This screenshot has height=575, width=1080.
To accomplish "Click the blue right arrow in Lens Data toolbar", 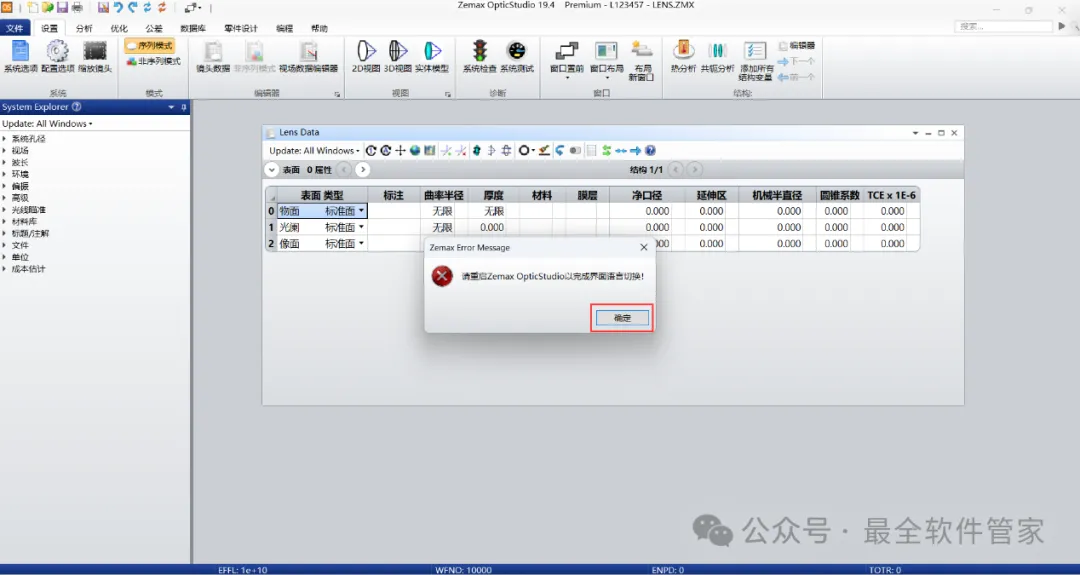I will (635, 150).
